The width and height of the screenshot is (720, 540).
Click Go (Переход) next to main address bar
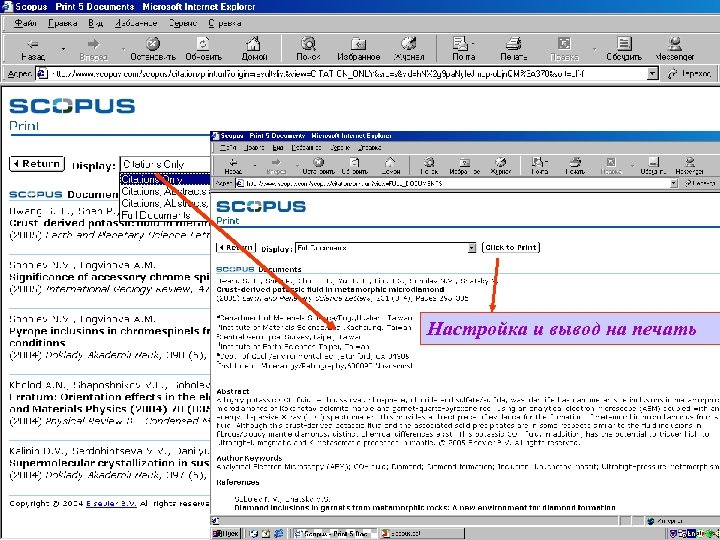[690, 73]
